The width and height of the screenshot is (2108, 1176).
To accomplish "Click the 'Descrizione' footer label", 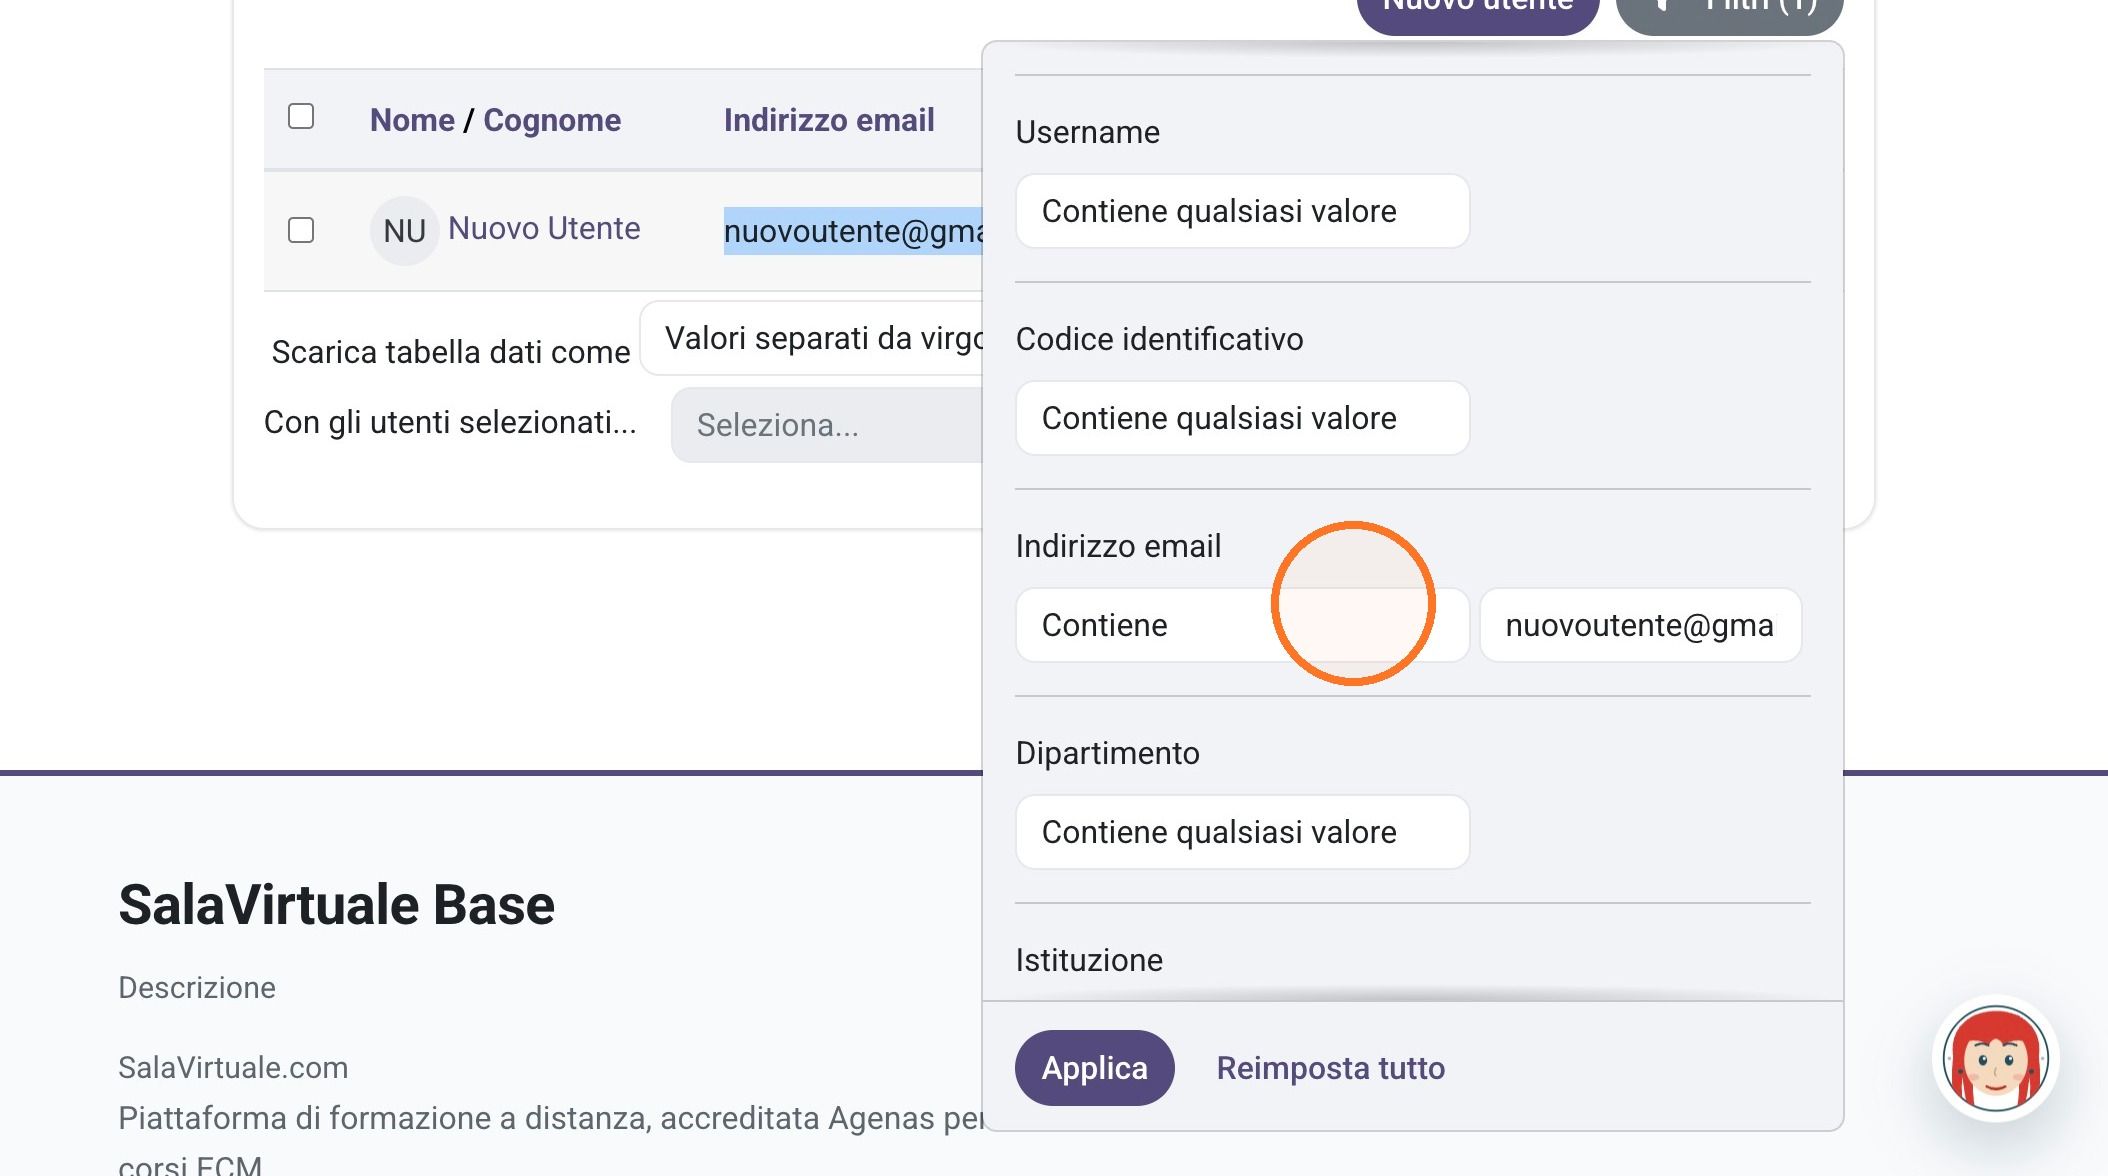I will tap(196, 987).
